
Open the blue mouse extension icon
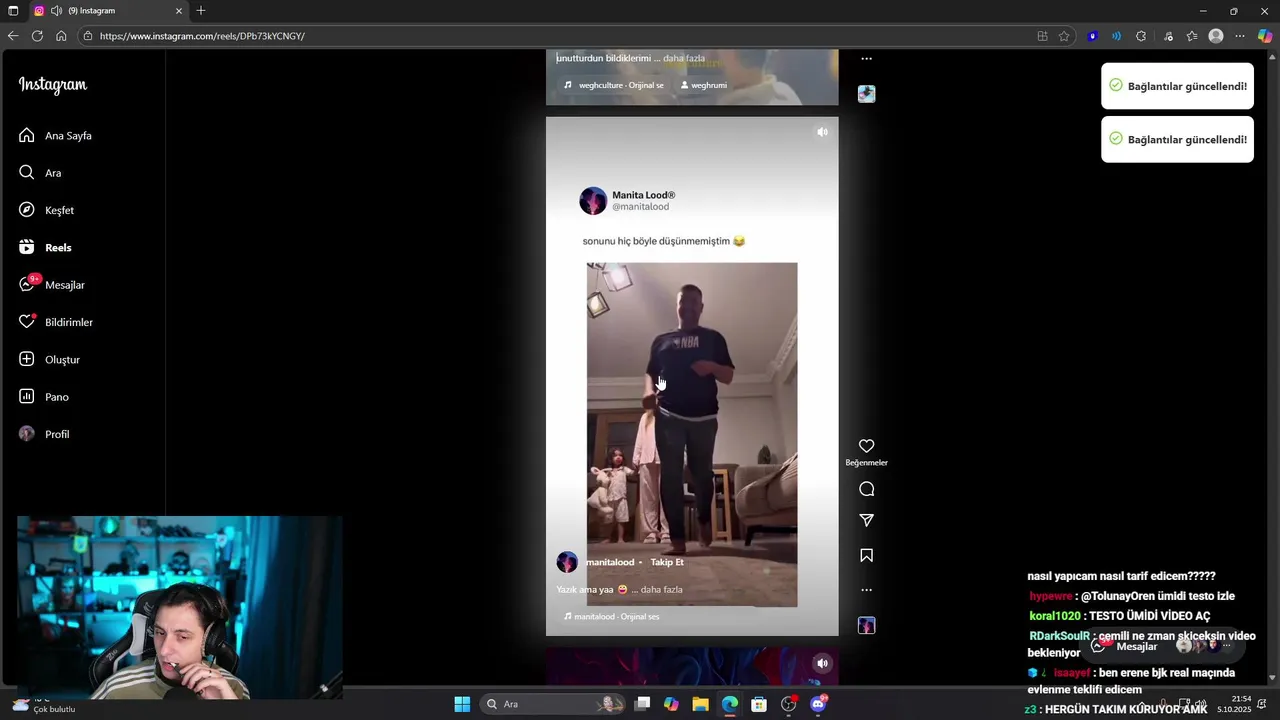coord(1093,36)
